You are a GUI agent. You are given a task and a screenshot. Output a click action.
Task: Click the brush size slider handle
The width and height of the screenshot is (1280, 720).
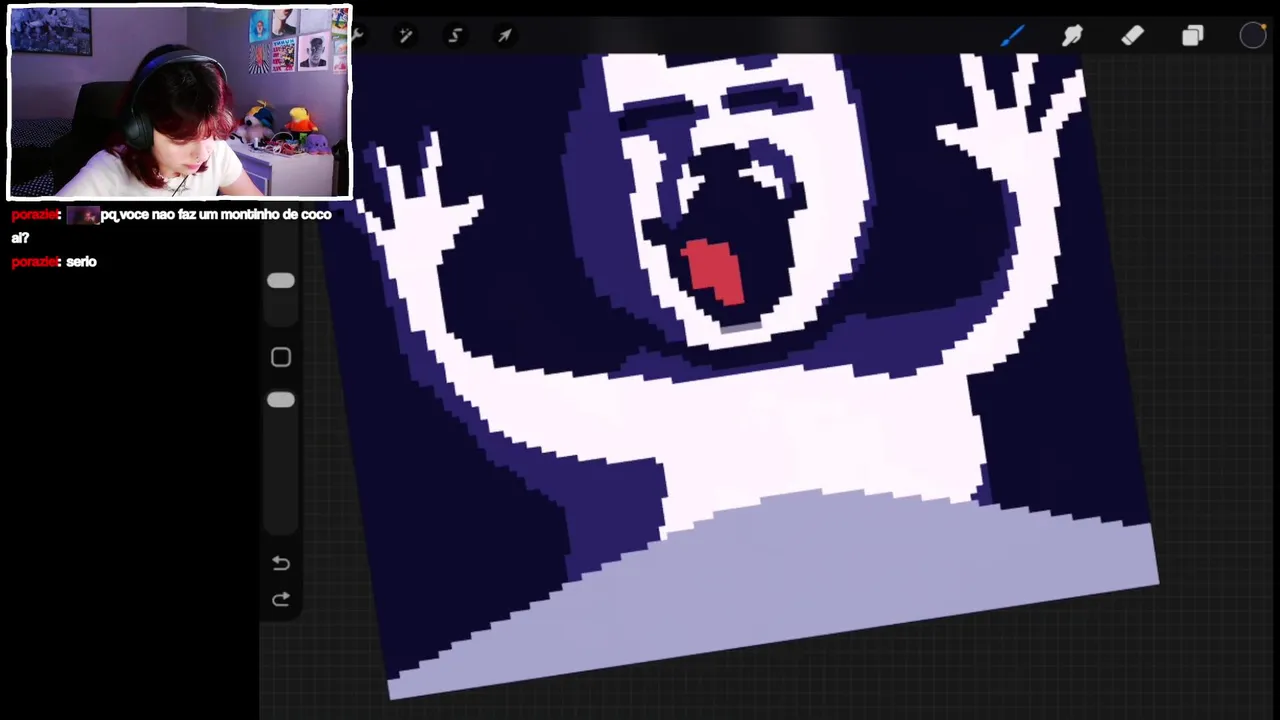click(x=281, y=281)
